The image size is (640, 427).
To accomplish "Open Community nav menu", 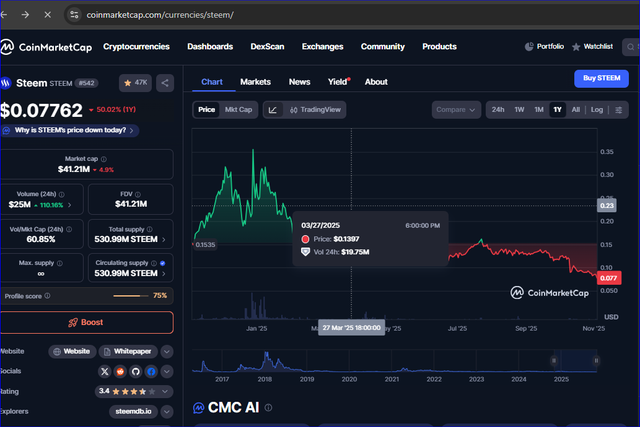I will (x=382, y=47).
